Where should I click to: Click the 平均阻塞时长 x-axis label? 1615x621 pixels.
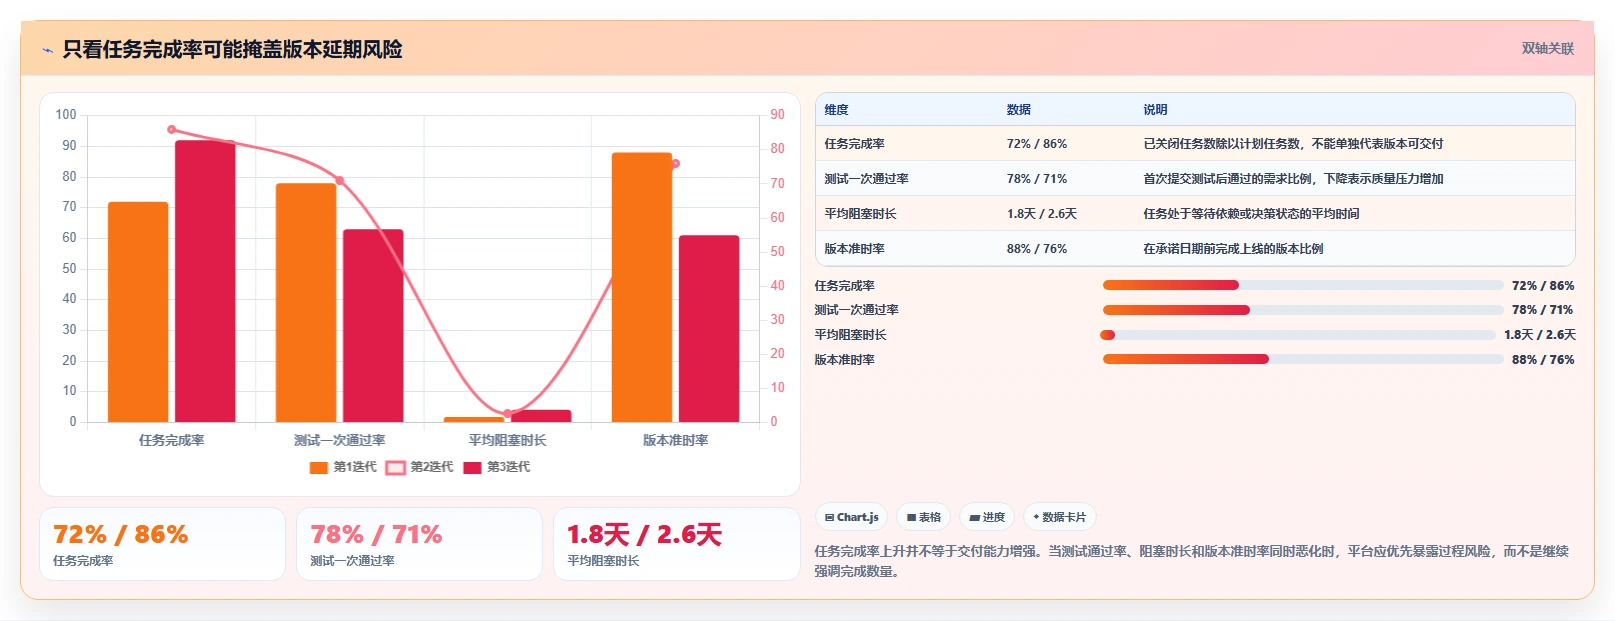[x=508, y=440]
